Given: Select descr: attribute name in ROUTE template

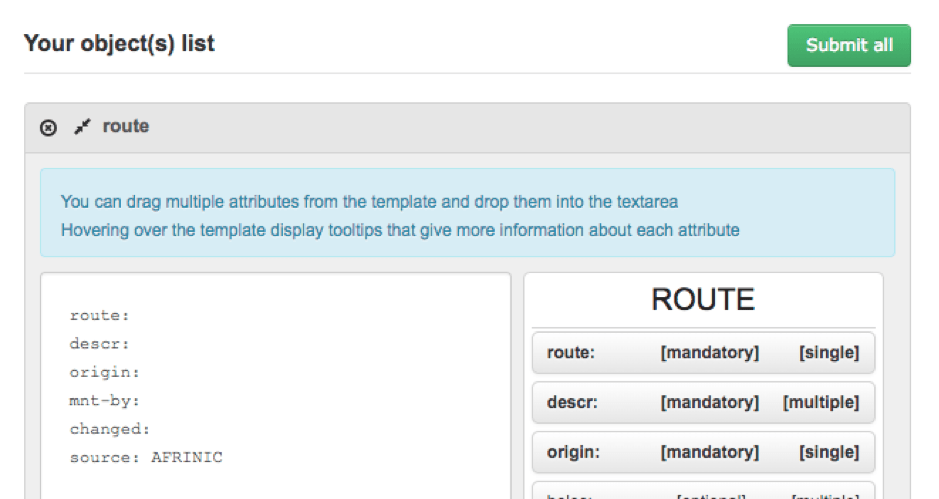Looking at the screenshot, I should click(572, 402).
